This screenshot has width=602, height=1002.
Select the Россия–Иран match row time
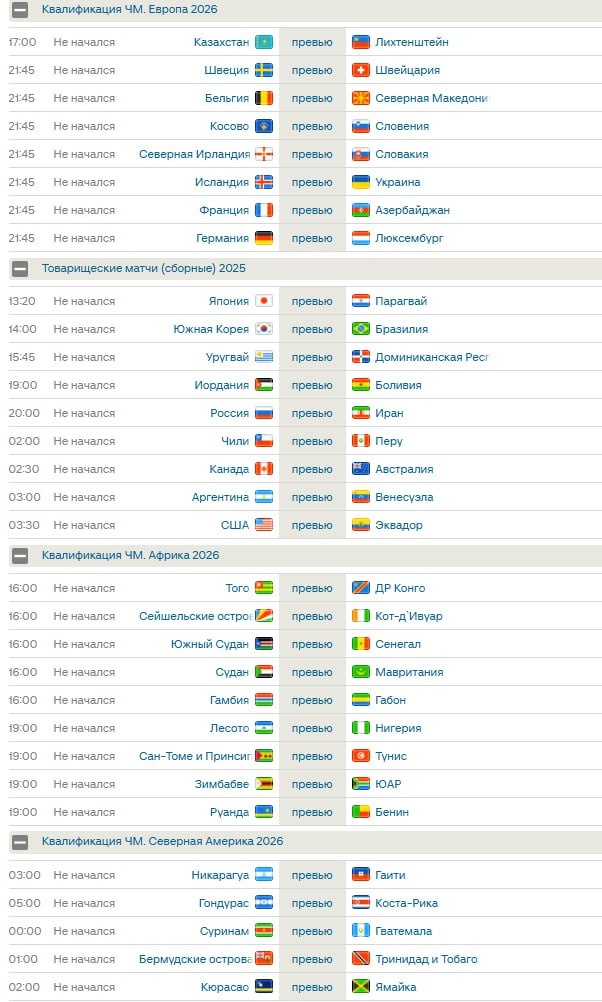coord(24,413)
